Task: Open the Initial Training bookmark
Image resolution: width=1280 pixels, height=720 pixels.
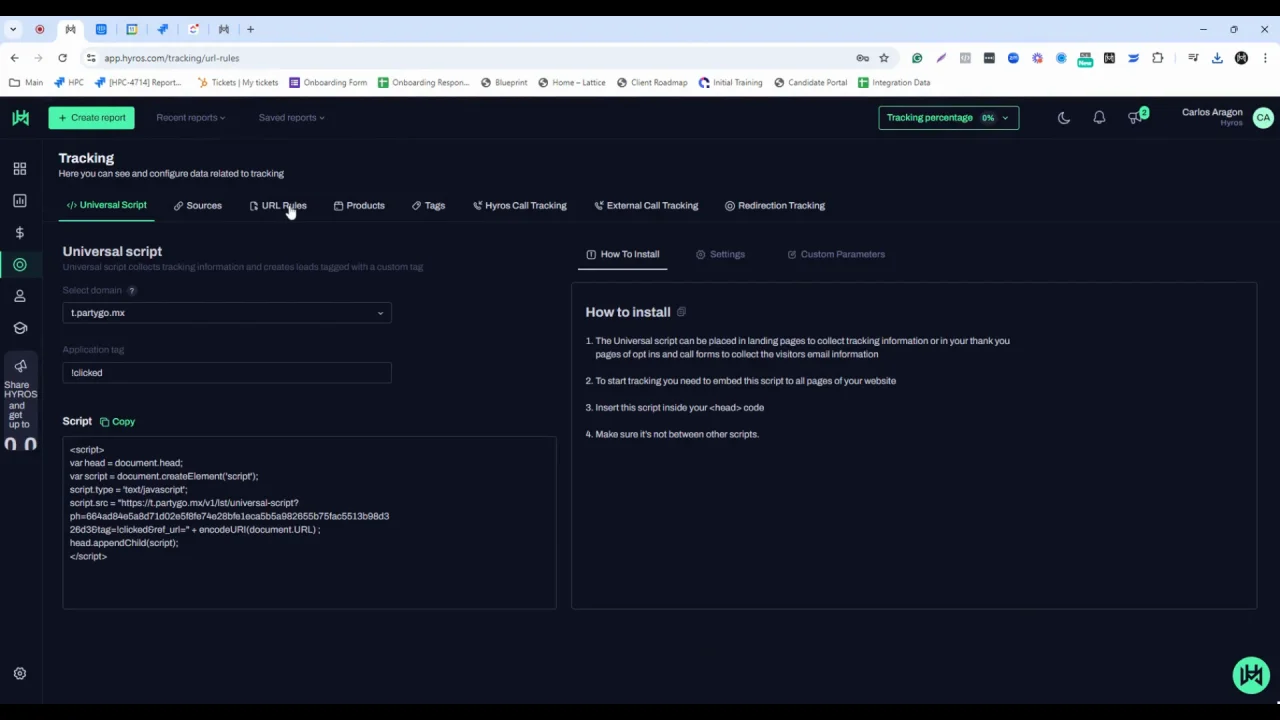Action: coord(731,83)
